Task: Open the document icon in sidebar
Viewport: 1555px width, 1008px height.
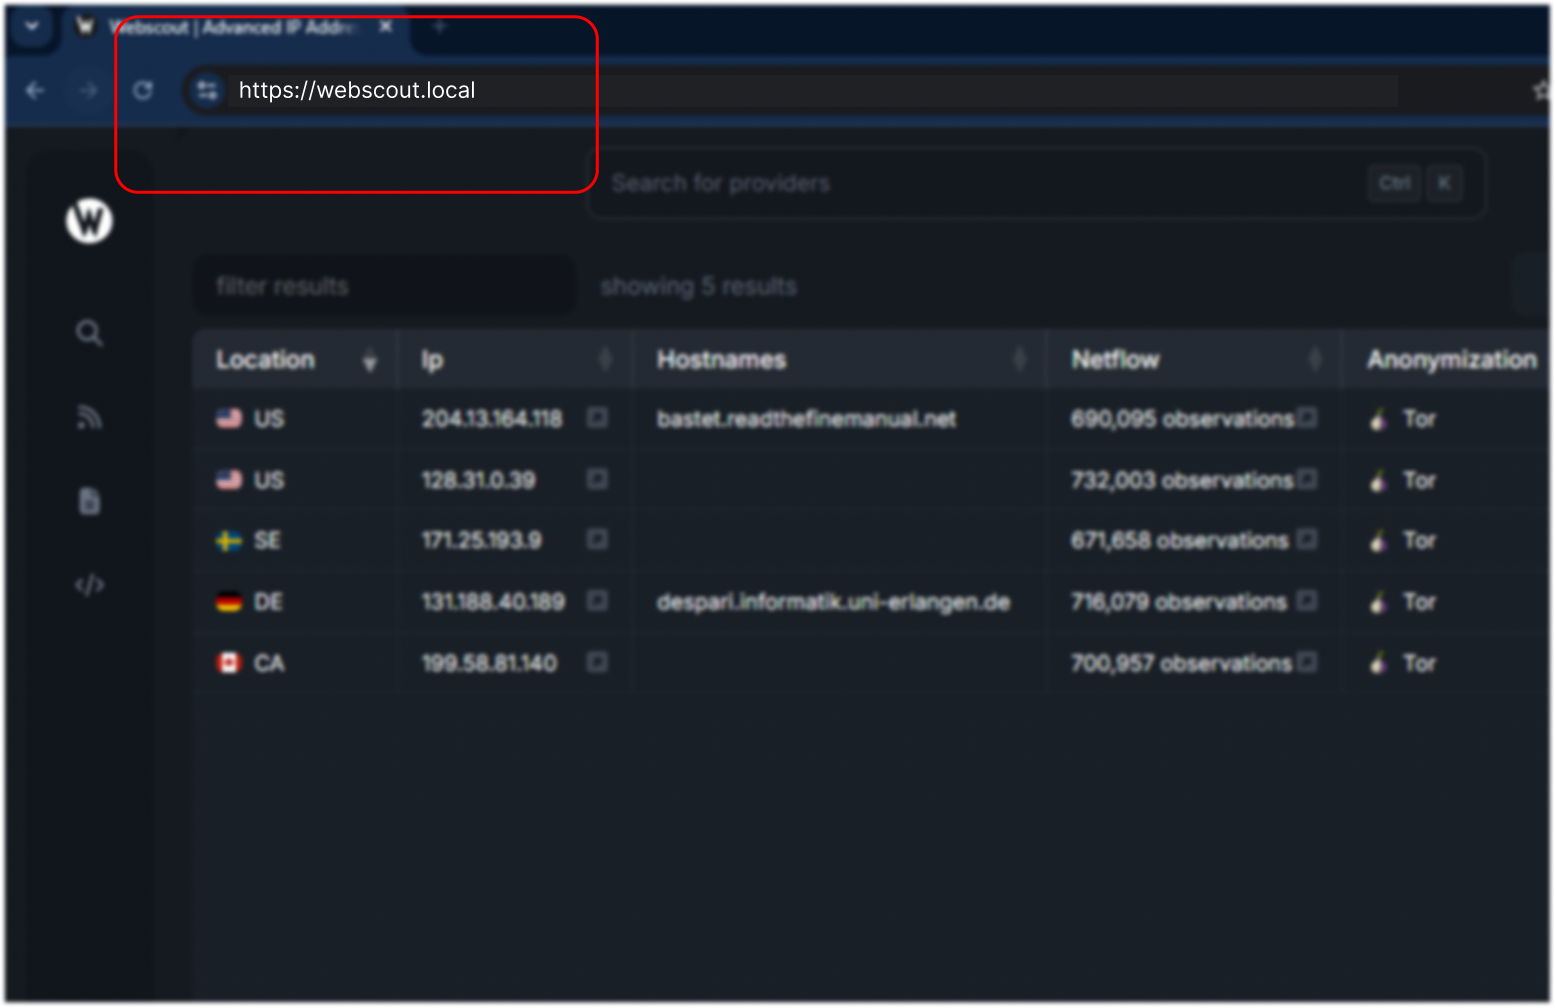Action: tap(89, 501)
